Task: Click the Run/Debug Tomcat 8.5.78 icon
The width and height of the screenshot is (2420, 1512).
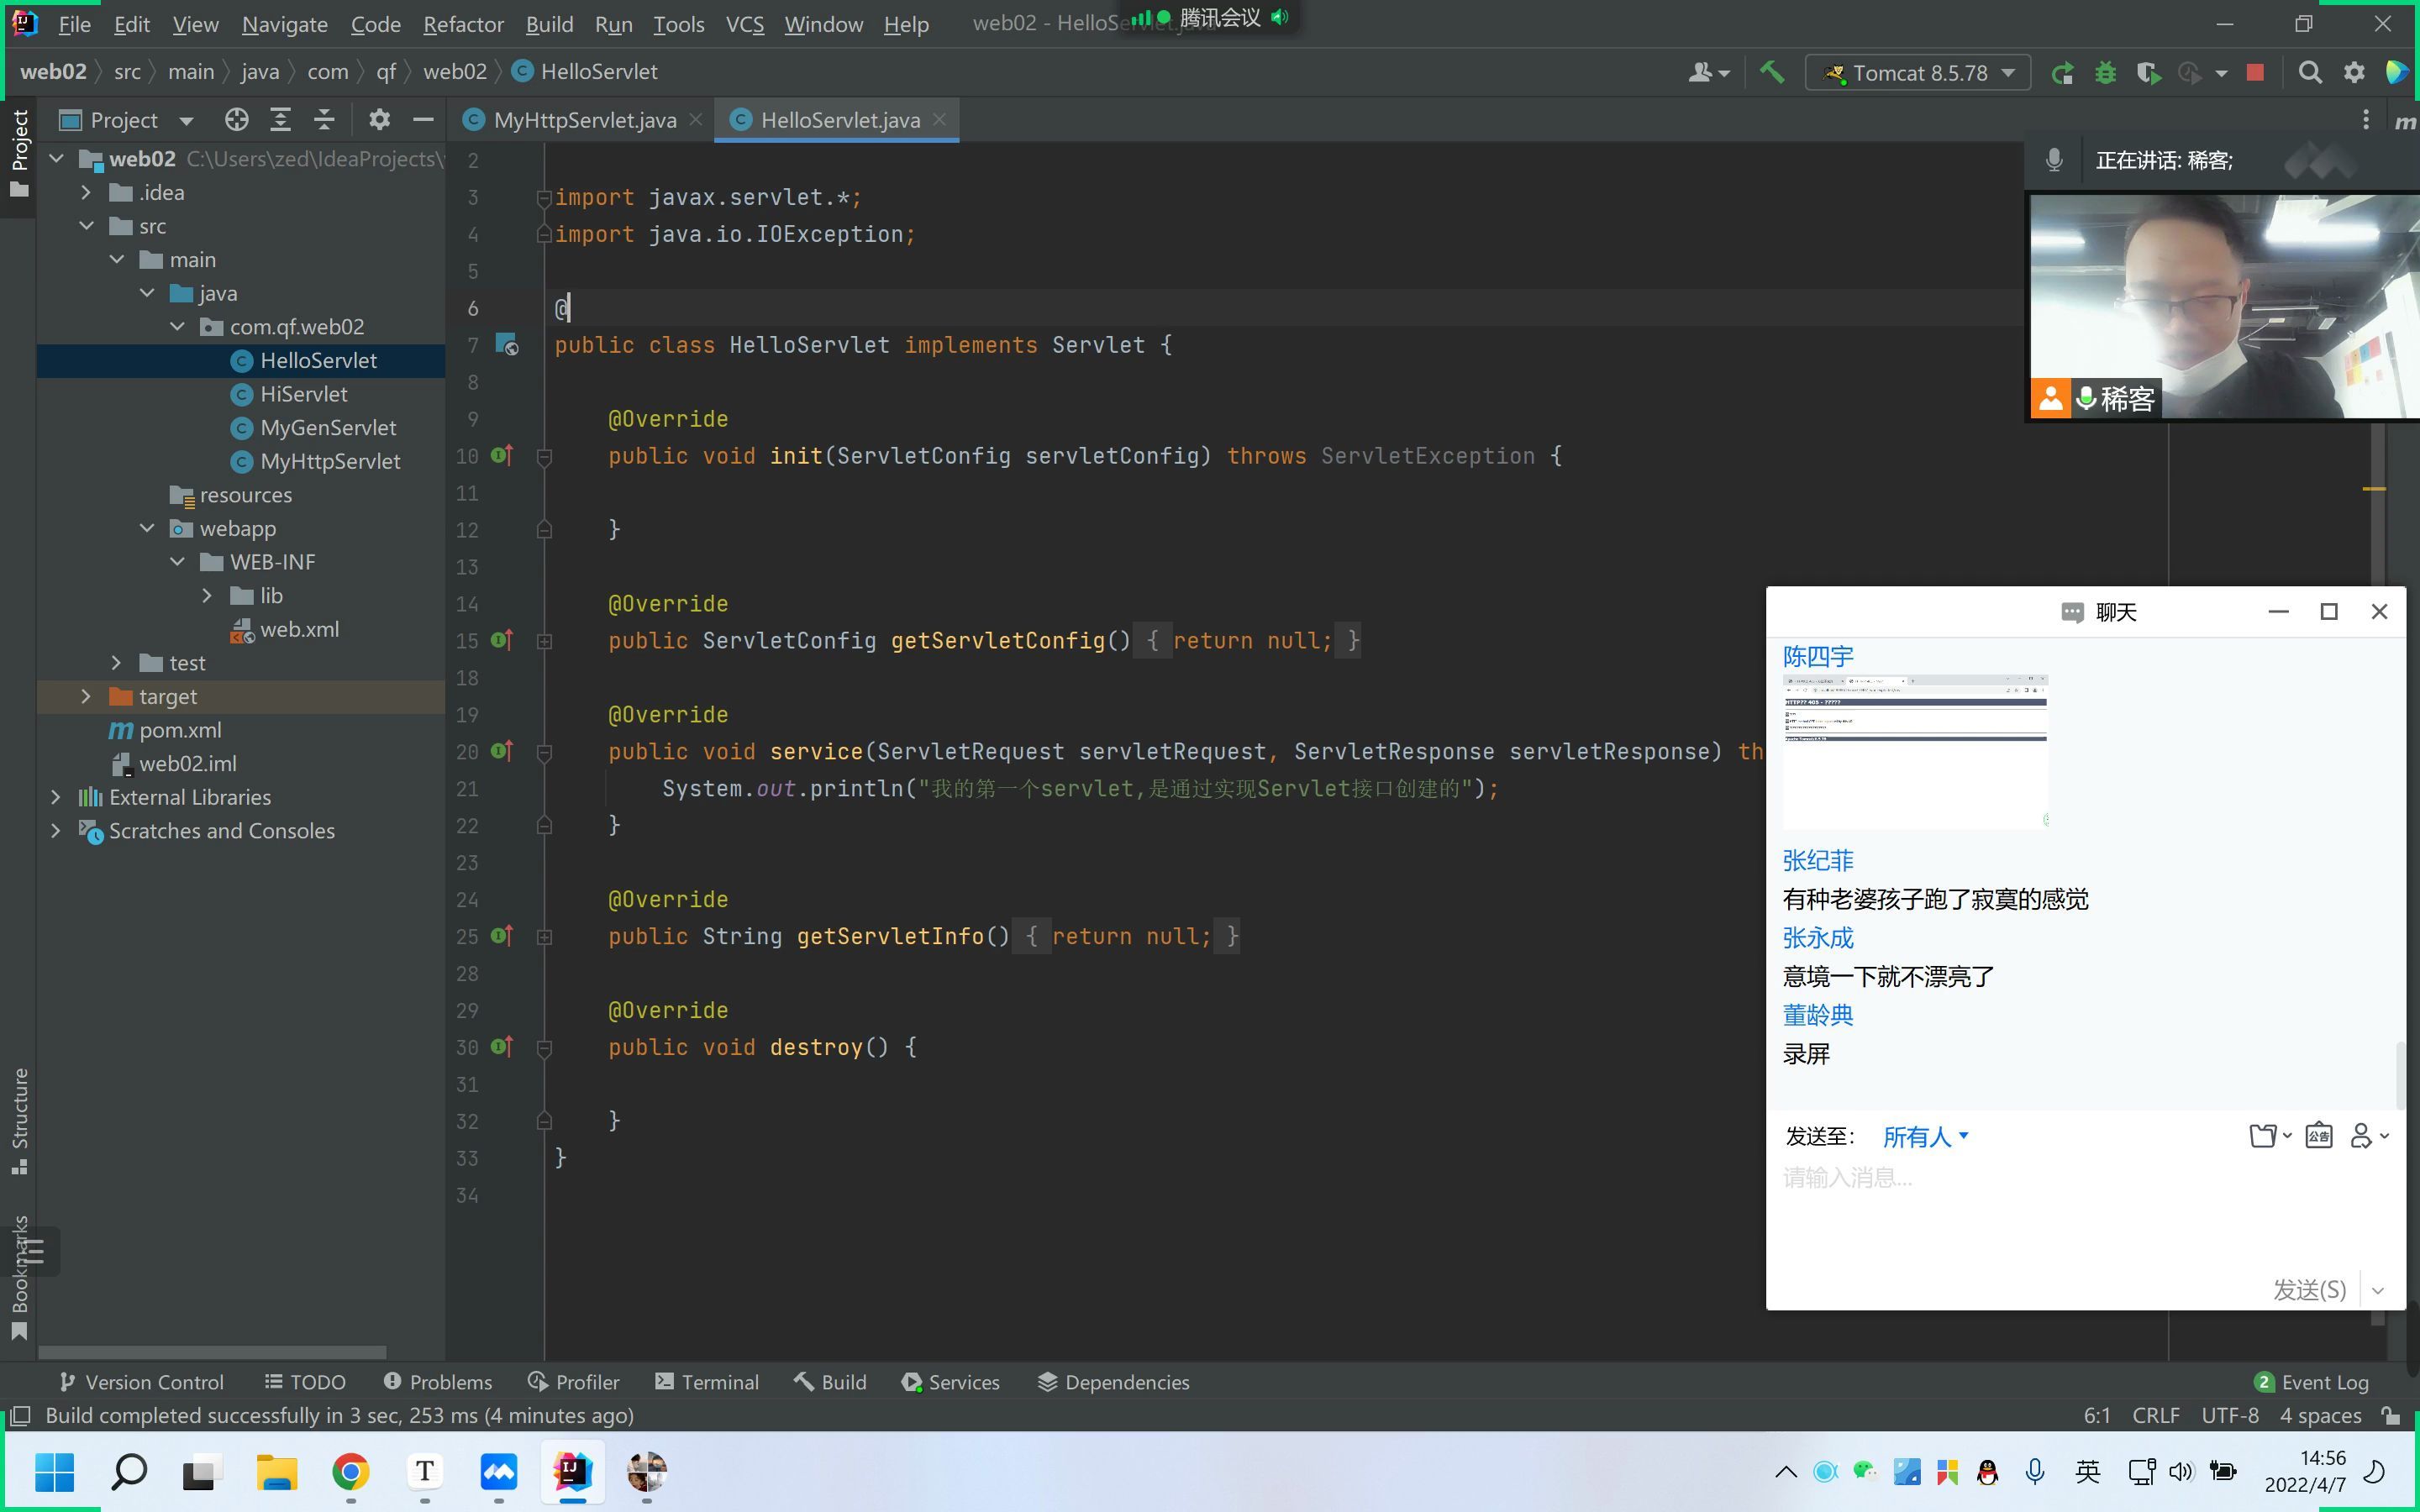Action: coord(2061,71)
